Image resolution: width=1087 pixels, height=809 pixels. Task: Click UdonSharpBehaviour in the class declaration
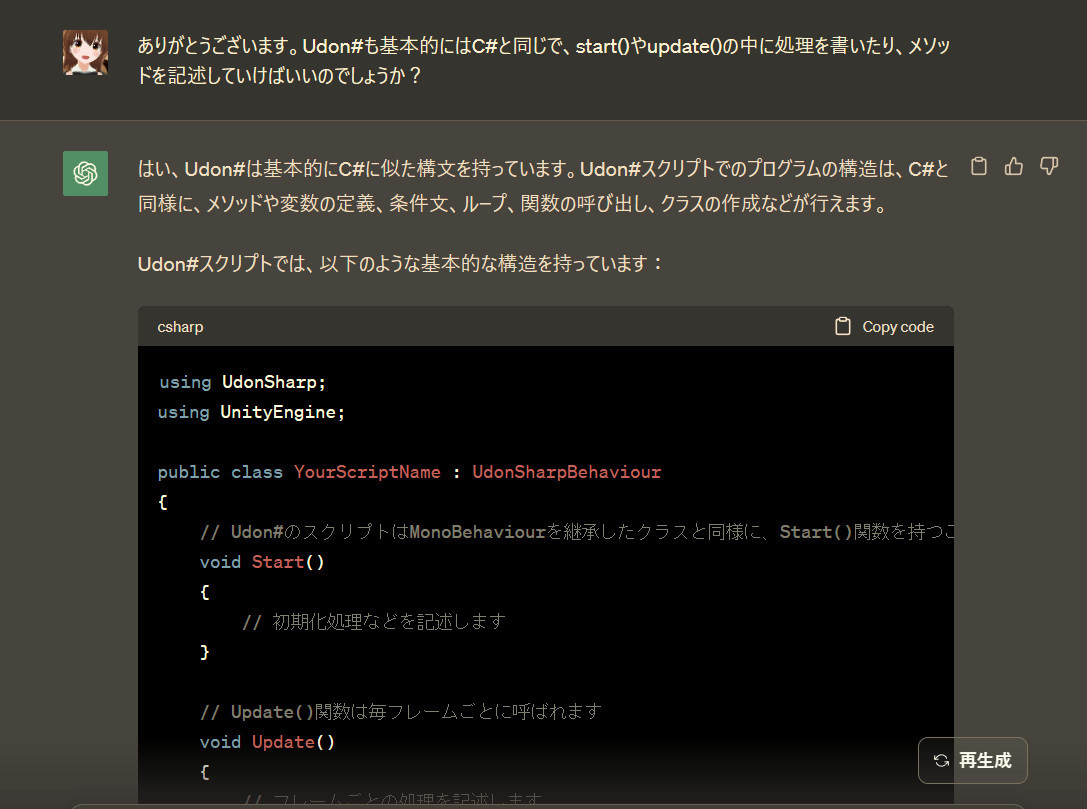pyautogui.click(x=566, y=472)
